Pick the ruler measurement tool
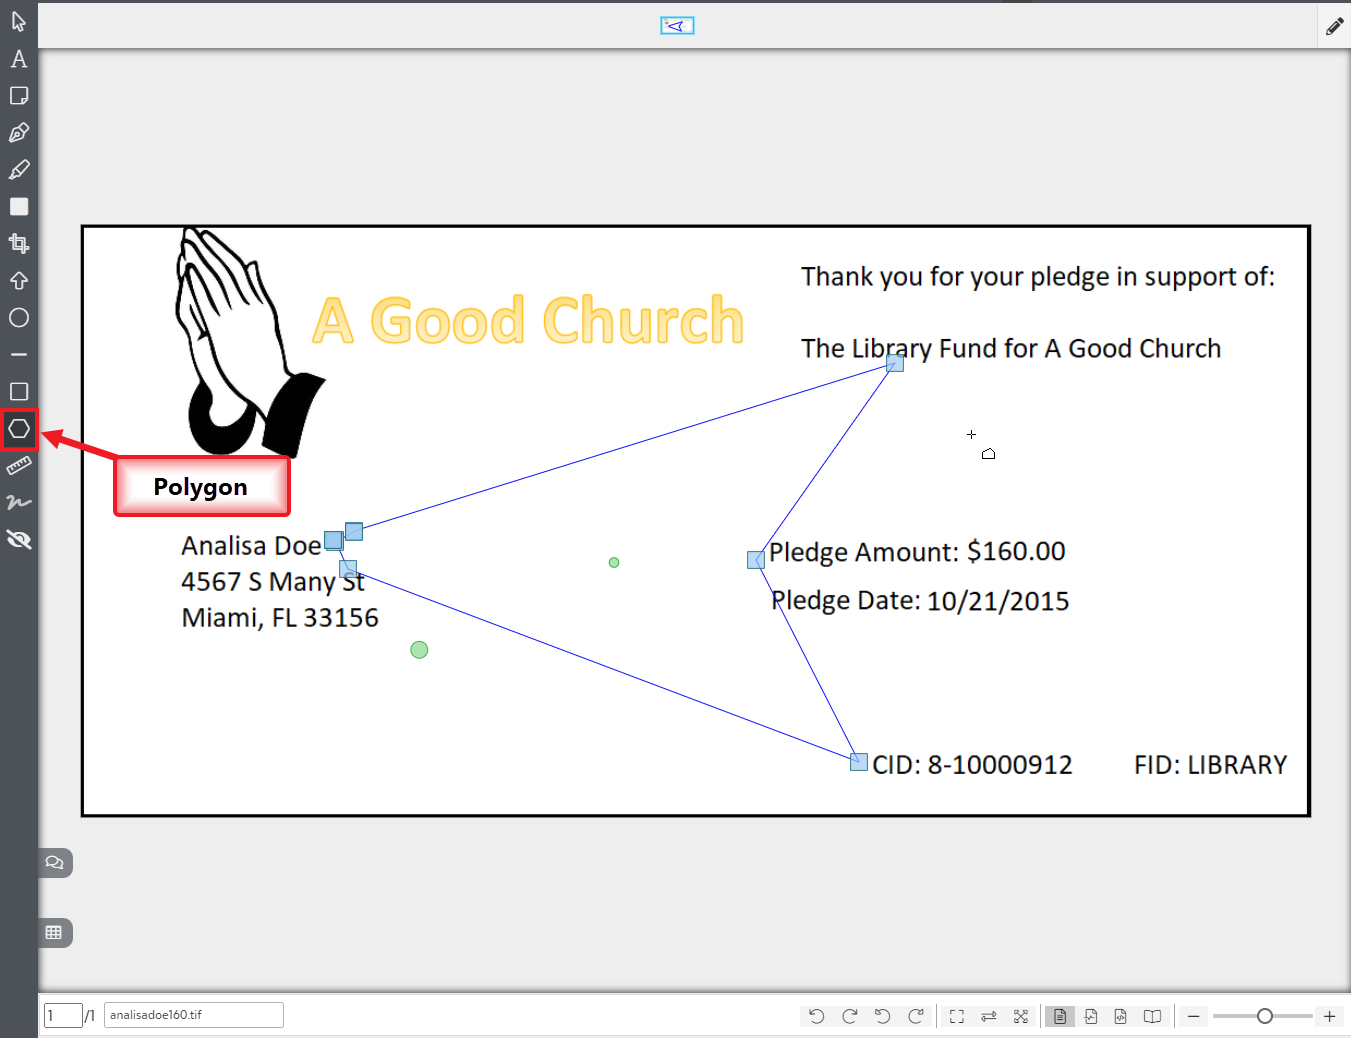The width and height of the screenshot is (1351, 1038). click(18, 466)
